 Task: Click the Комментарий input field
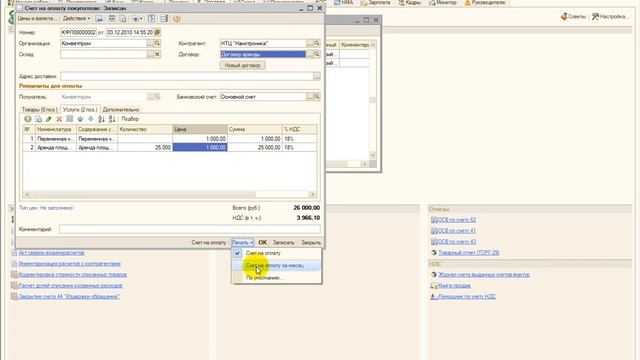click(190, 229)
